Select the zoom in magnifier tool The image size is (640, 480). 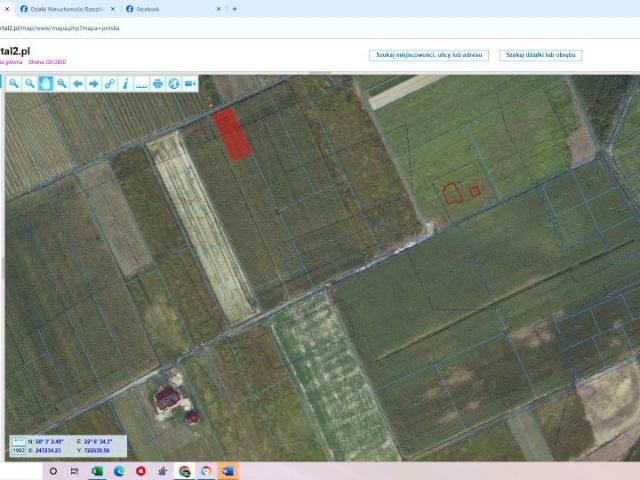tap(13, 84)
